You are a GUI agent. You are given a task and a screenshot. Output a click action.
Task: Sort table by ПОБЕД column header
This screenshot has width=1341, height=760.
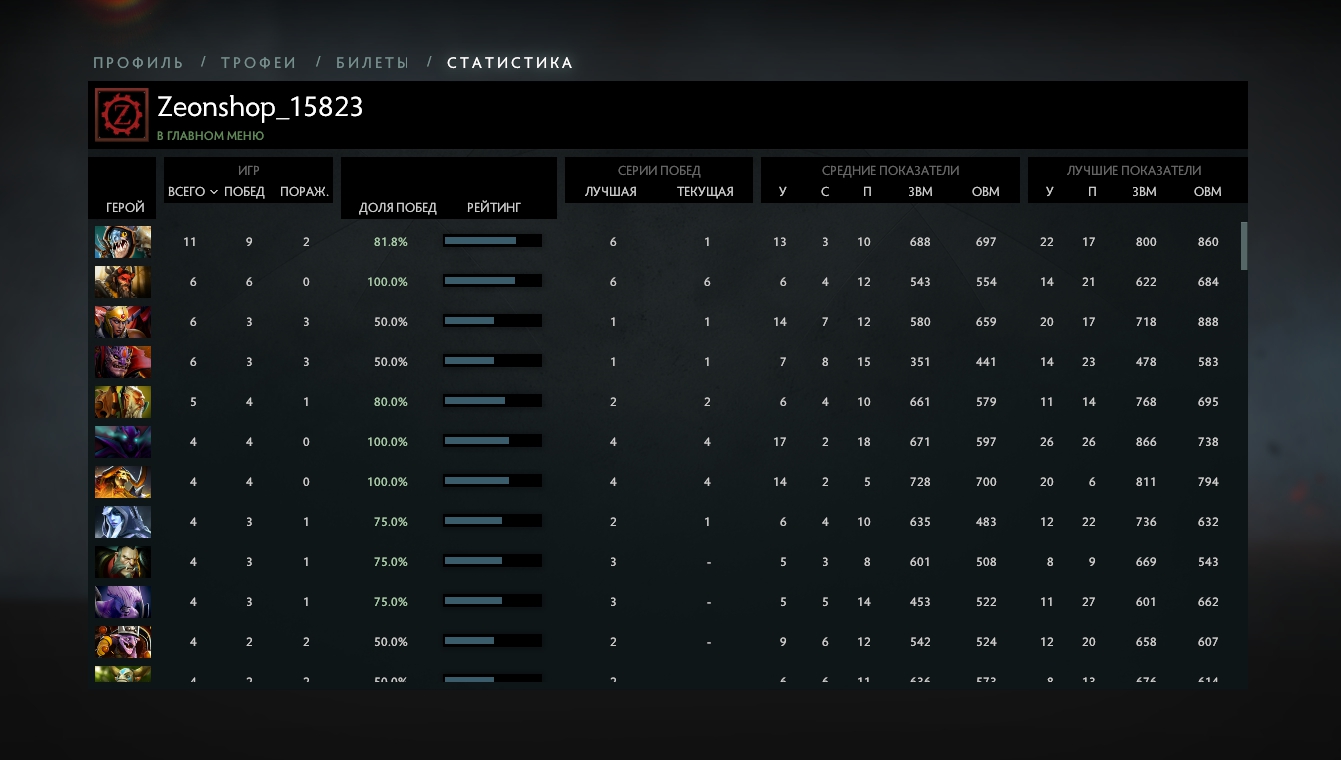(x=245, y=192)
